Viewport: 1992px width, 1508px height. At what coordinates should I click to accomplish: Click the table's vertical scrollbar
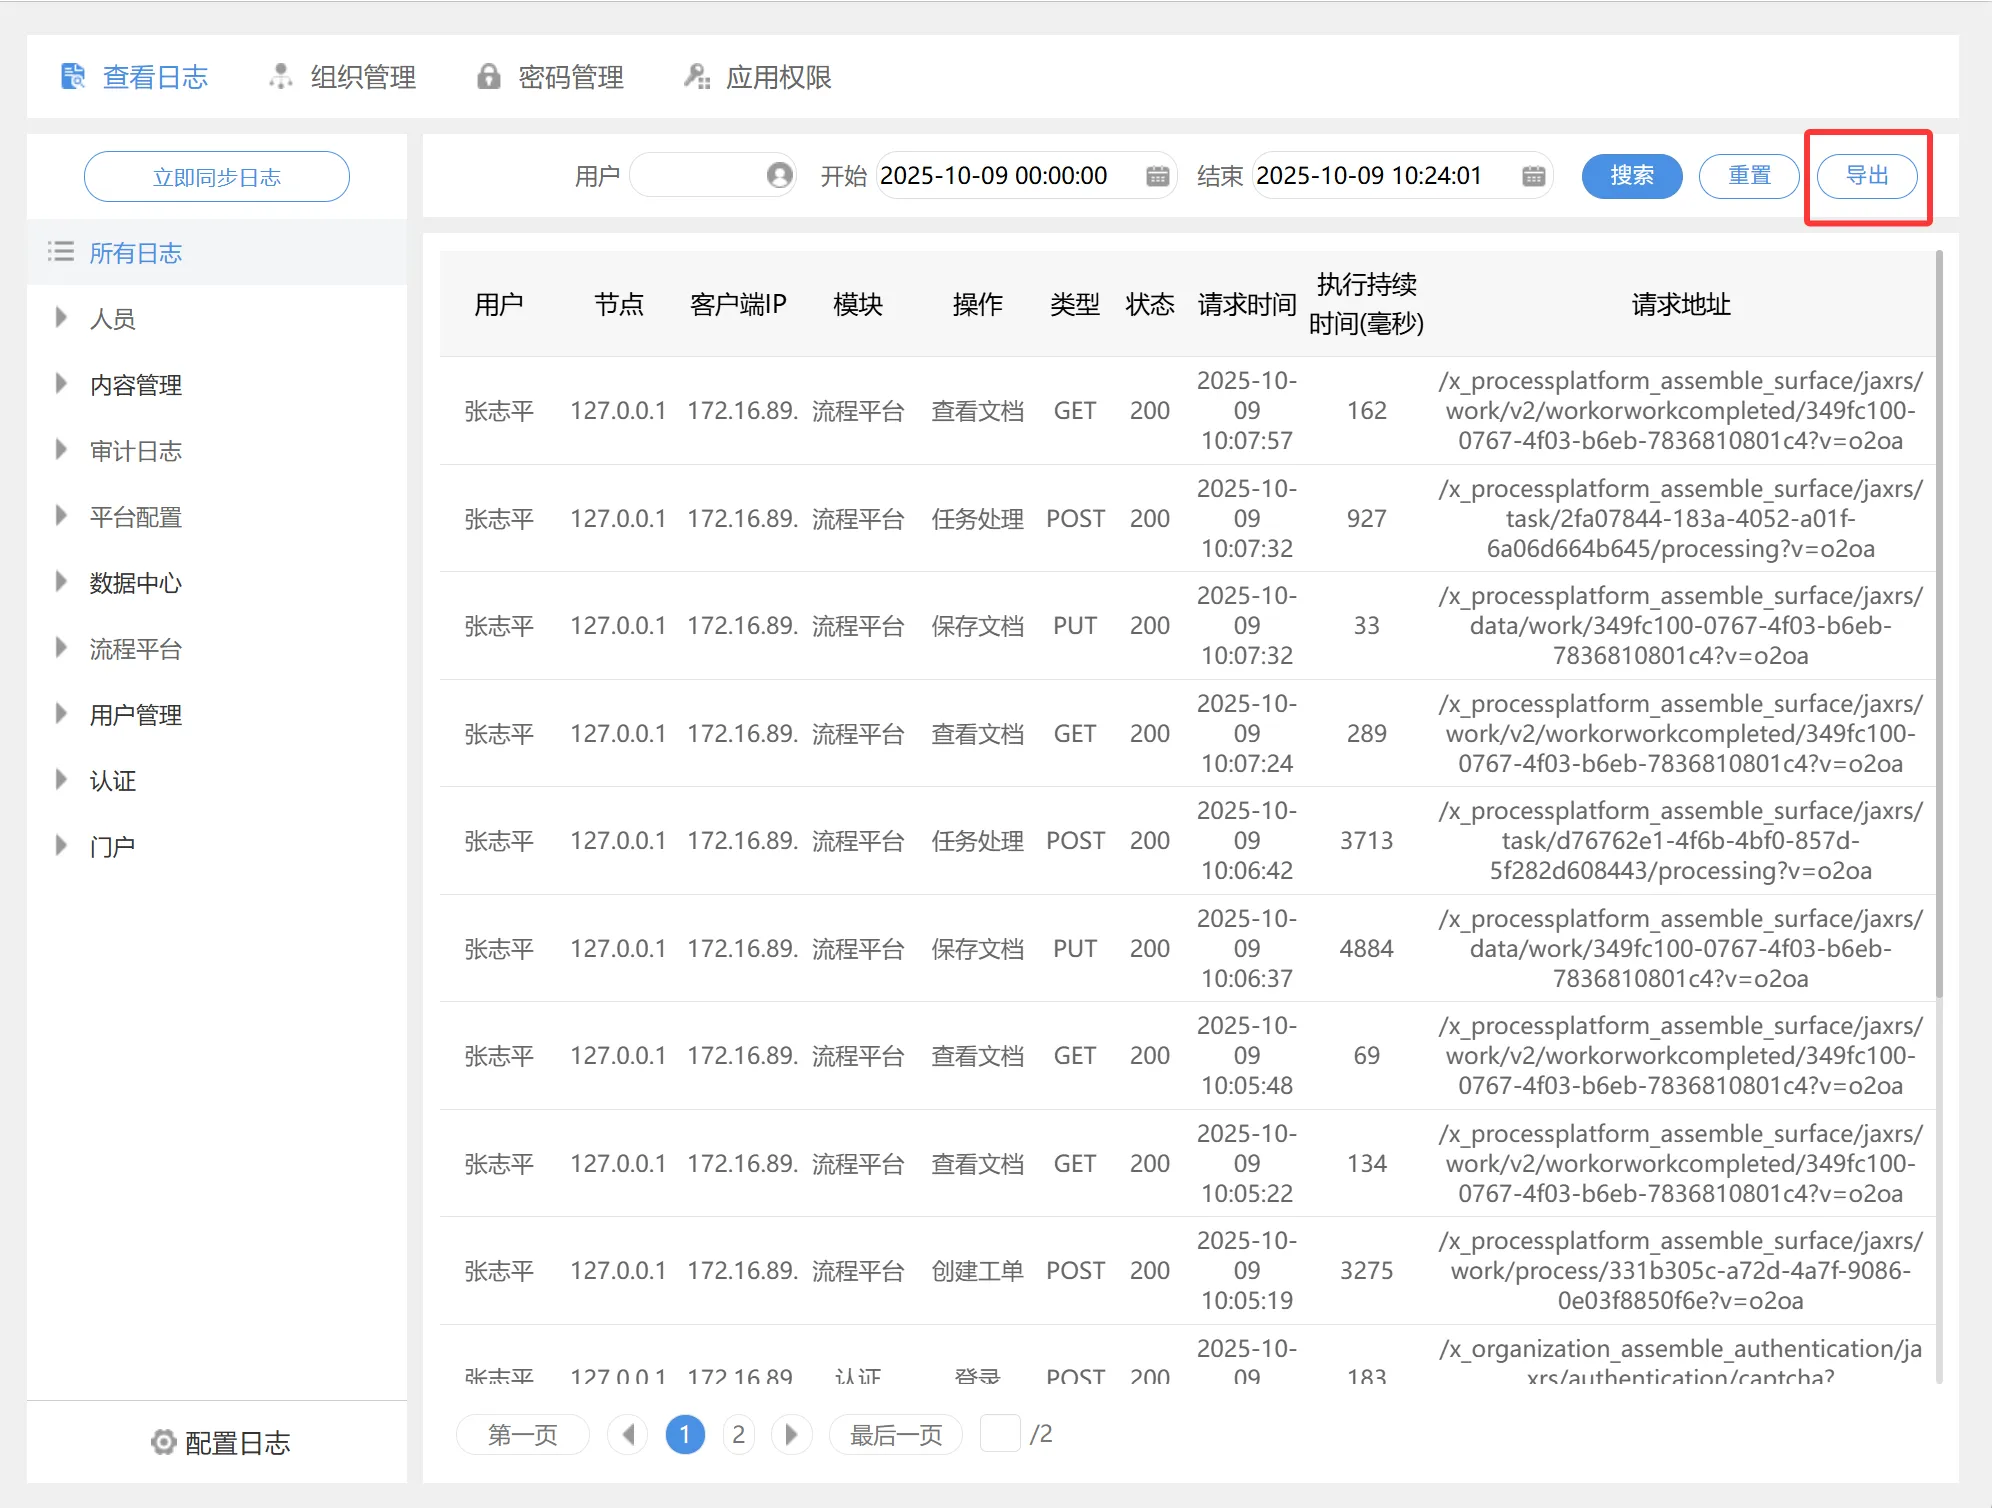click(x=1938, y=620)
